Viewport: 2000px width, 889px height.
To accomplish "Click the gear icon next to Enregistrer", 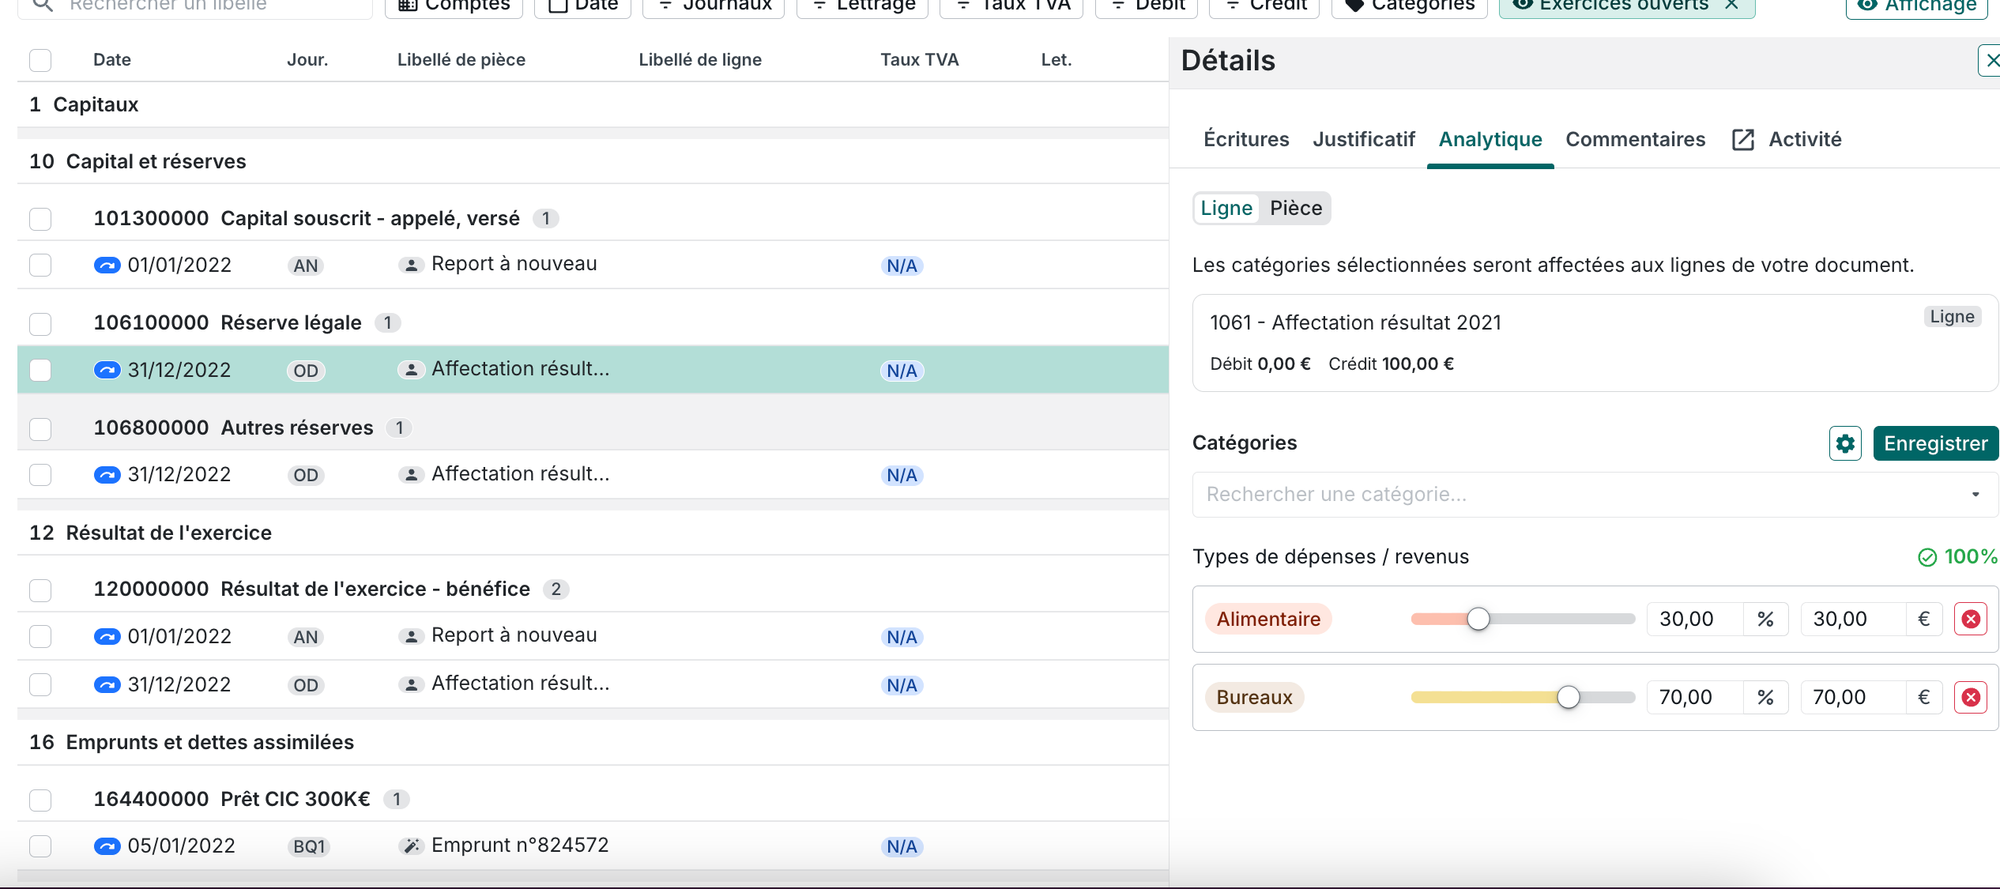I will pos(1845,443).
